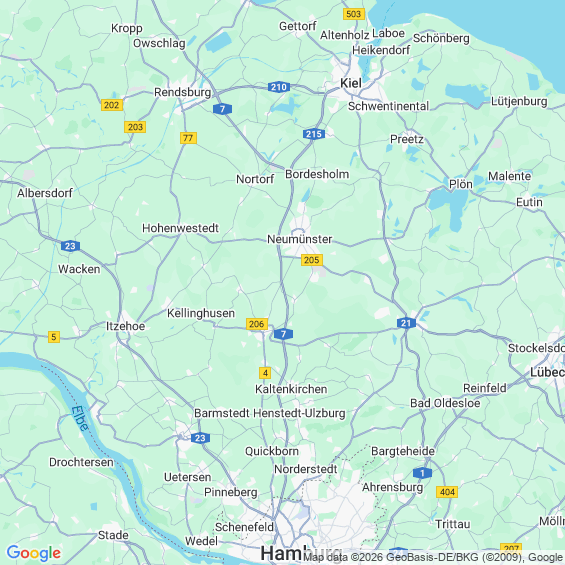Click the yellow 205 road marker
Viewport: 565px width, 565px height.
click(312, 260)
